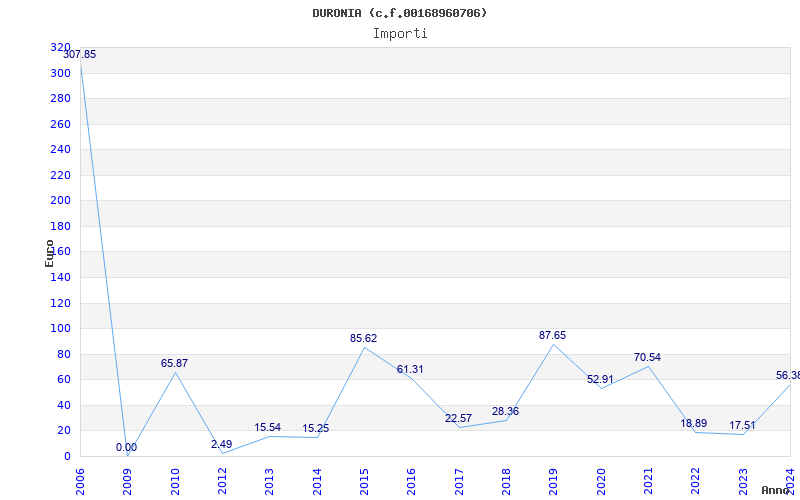Click the 2.49 value label
Image resolution: width=800 pixels, height=500 pixels.
[x=221, y=444]
